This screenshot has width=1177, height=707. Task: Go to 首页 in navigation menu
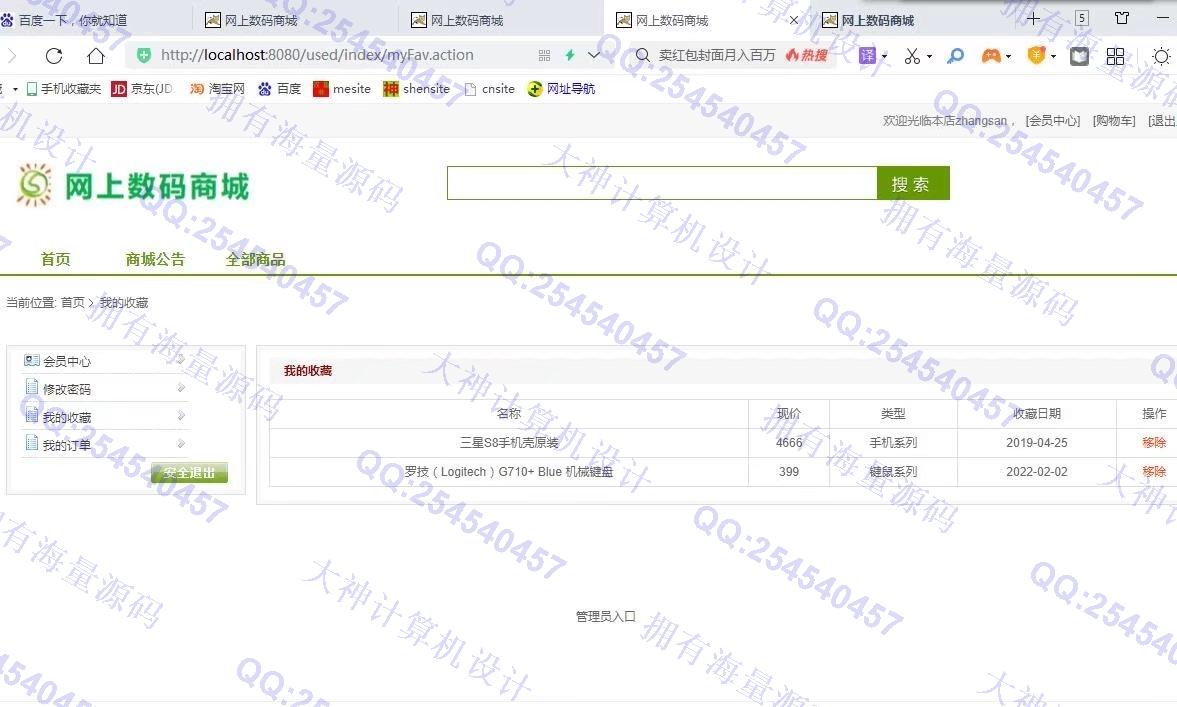pyautogui.click(x=56, y=259)
